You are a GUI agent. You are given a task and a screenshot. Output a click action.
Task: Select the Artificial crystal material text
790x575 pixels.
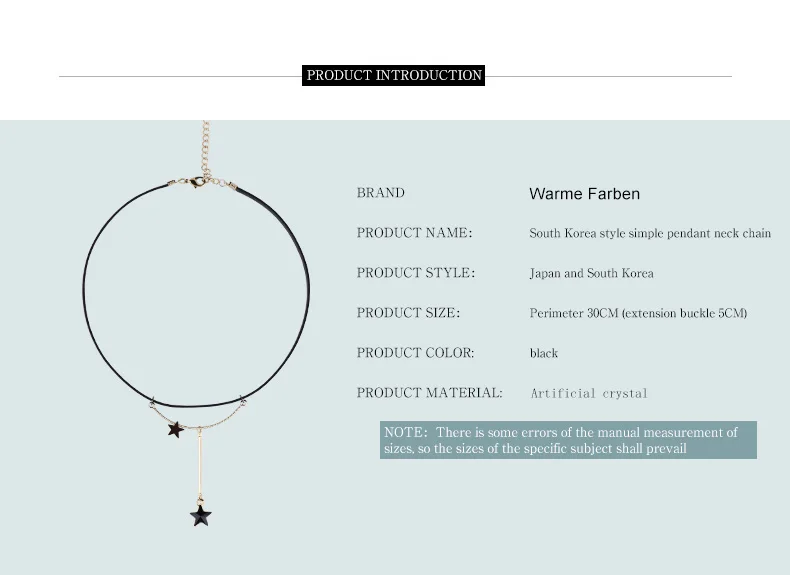(x=588, y=394)
